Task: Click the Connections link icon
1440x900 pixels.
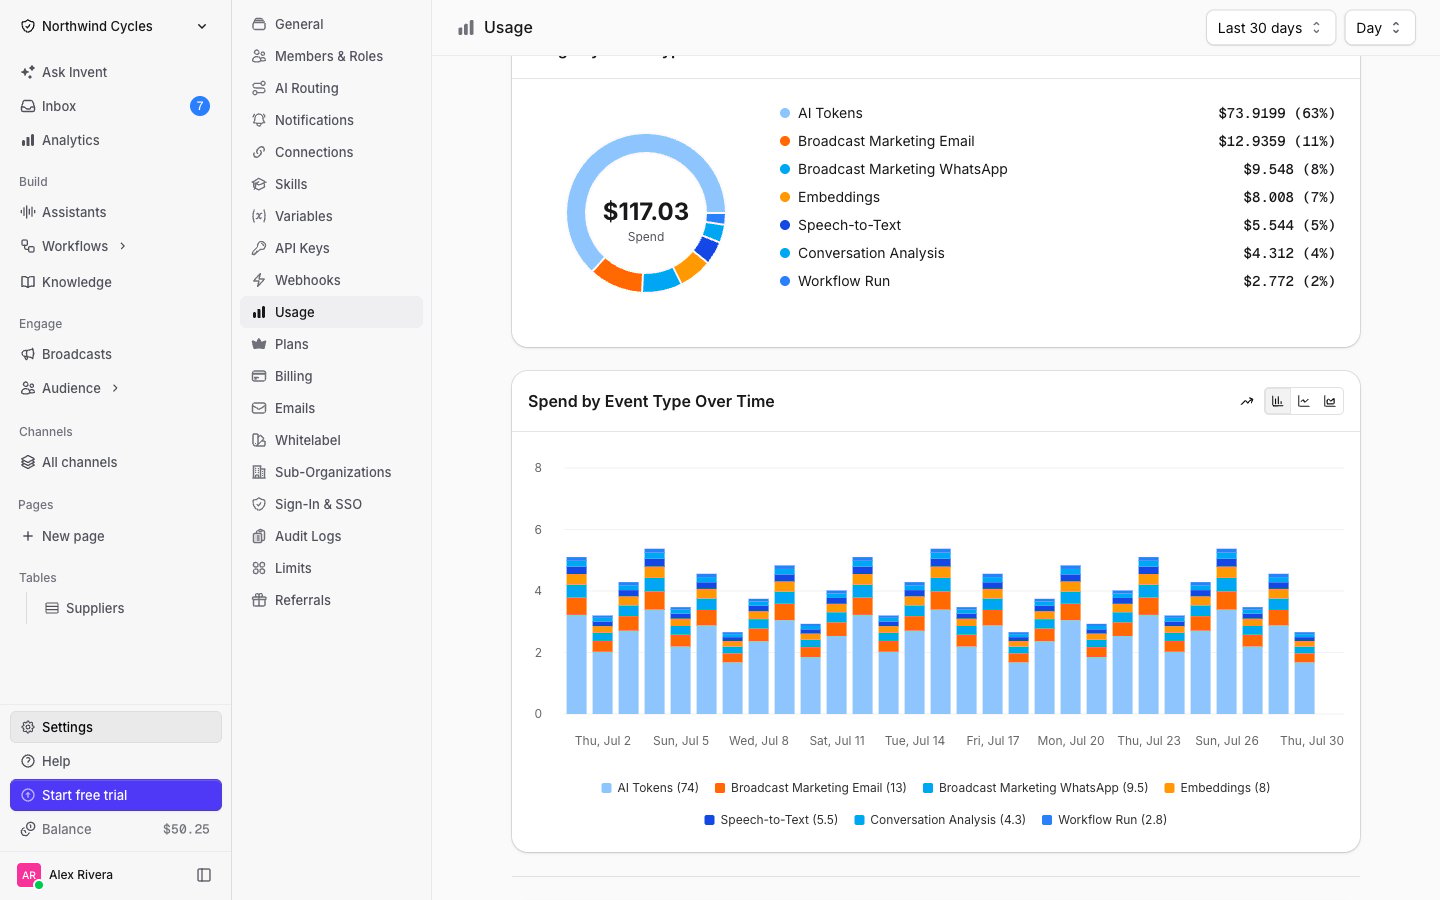Action: [x=259, y=152]
